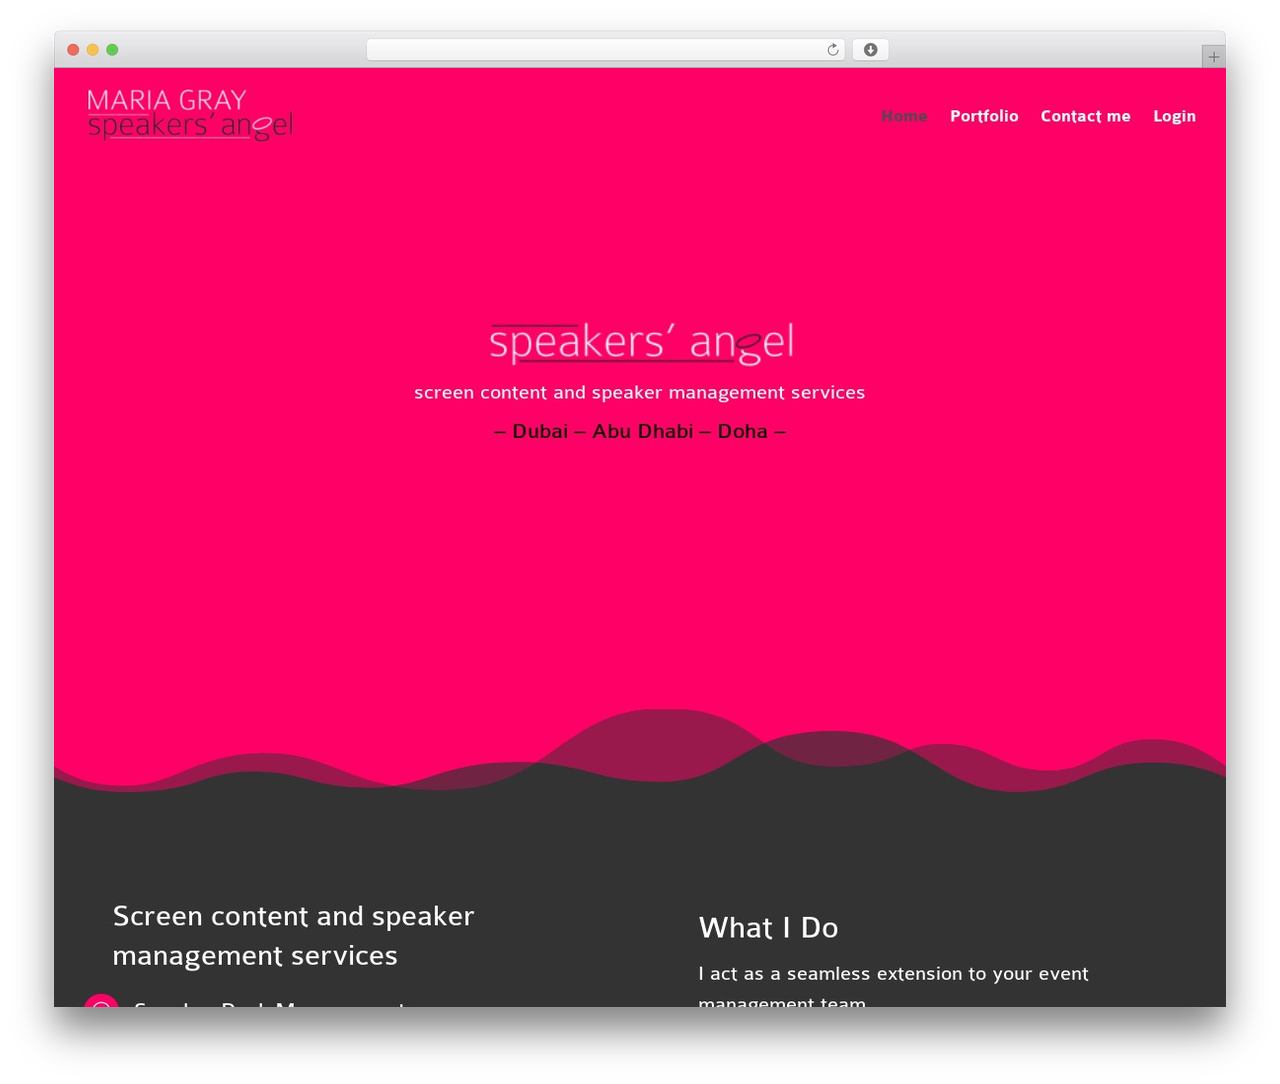The height and width of the screenshot is (1084, 1280).
Task: Close the browser window with the red button
Action: (73, 50)
